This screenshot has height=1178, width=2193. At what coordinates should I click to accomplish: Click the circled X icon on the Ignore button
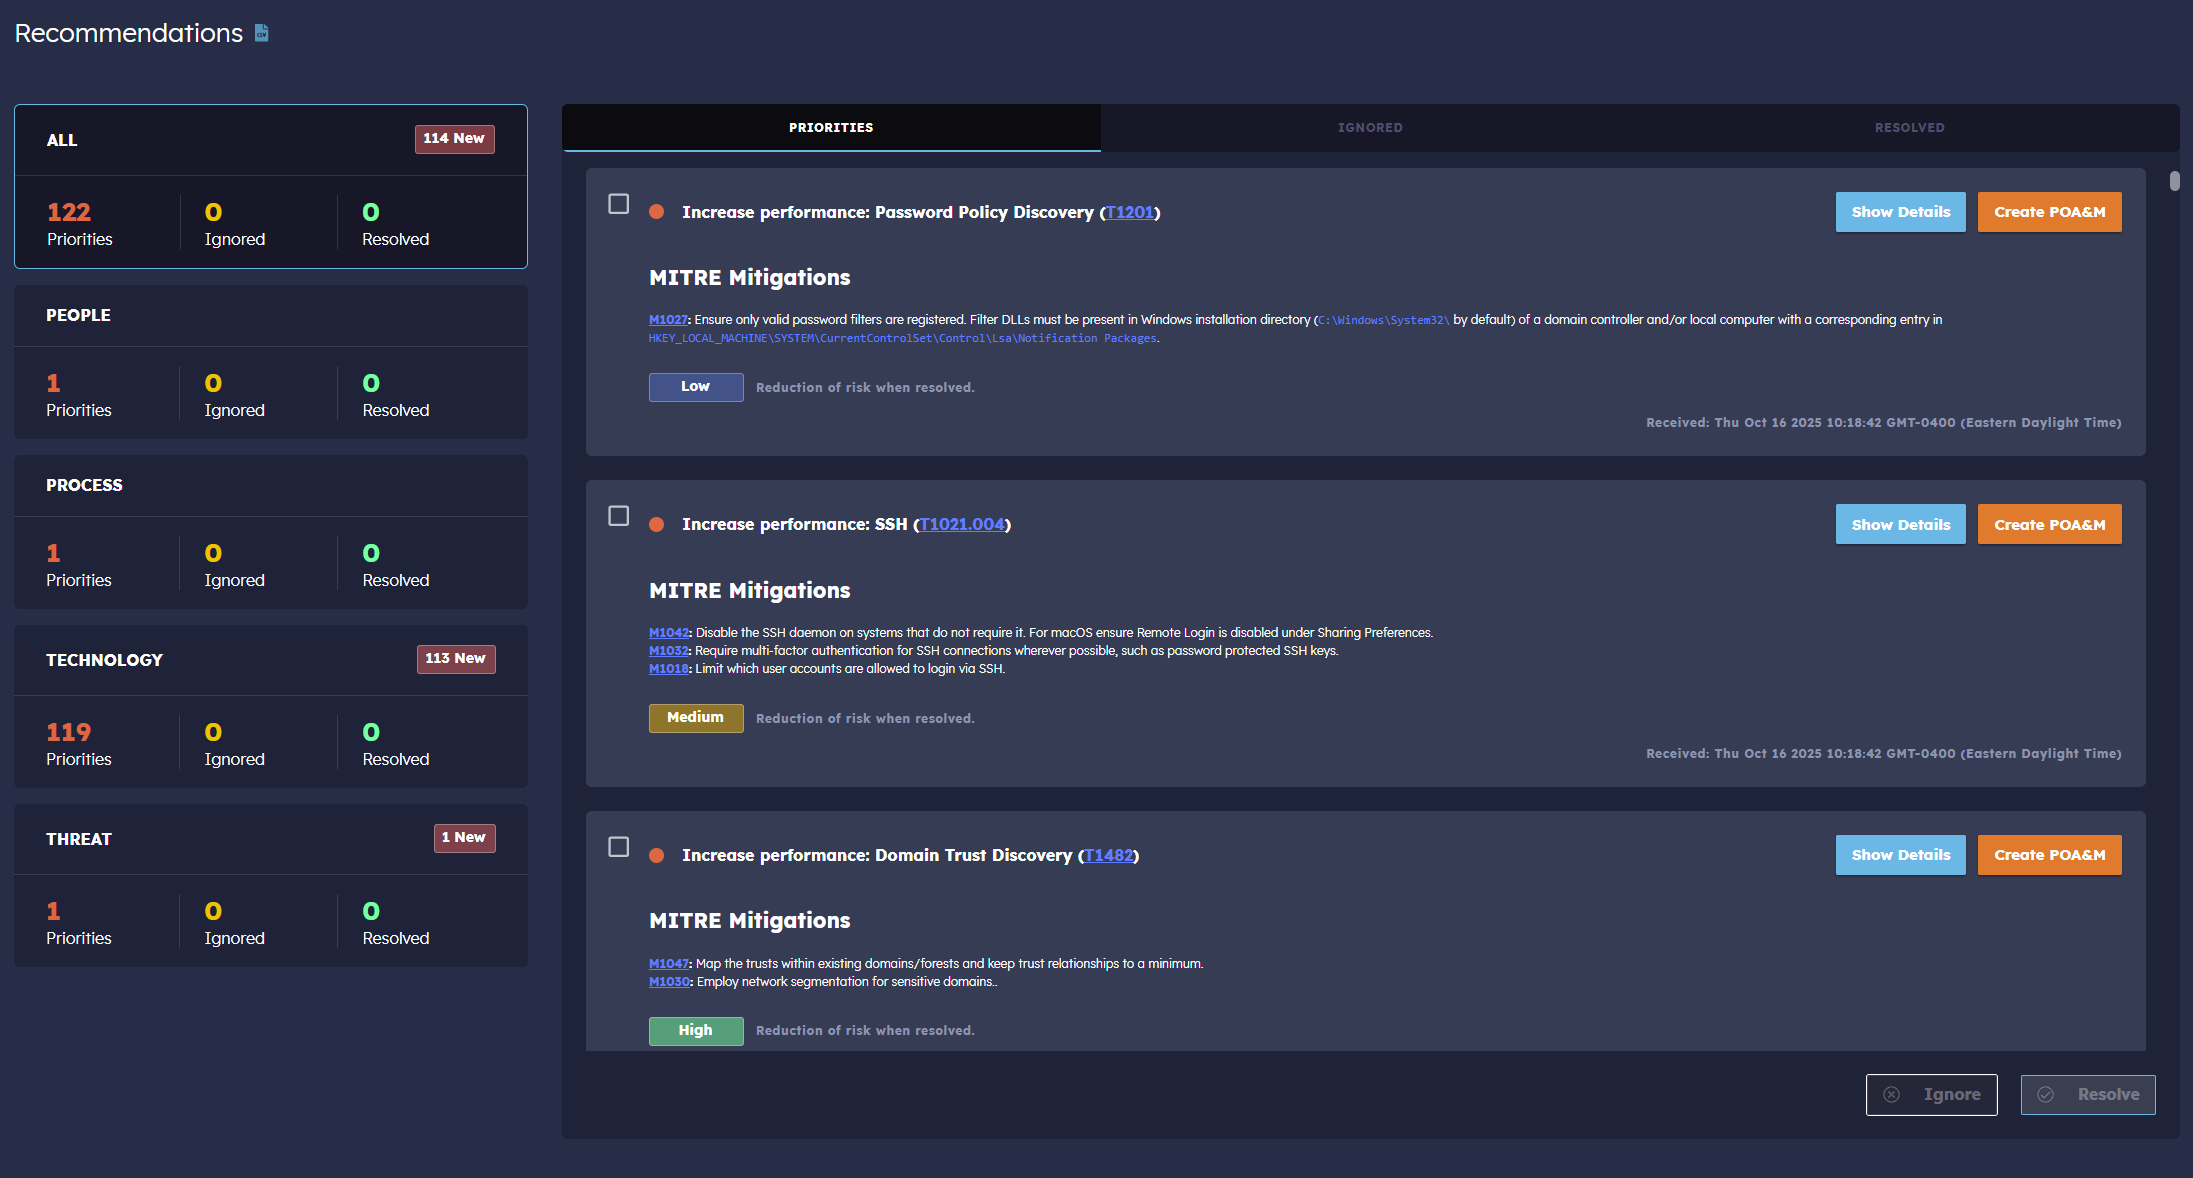1891,1094
